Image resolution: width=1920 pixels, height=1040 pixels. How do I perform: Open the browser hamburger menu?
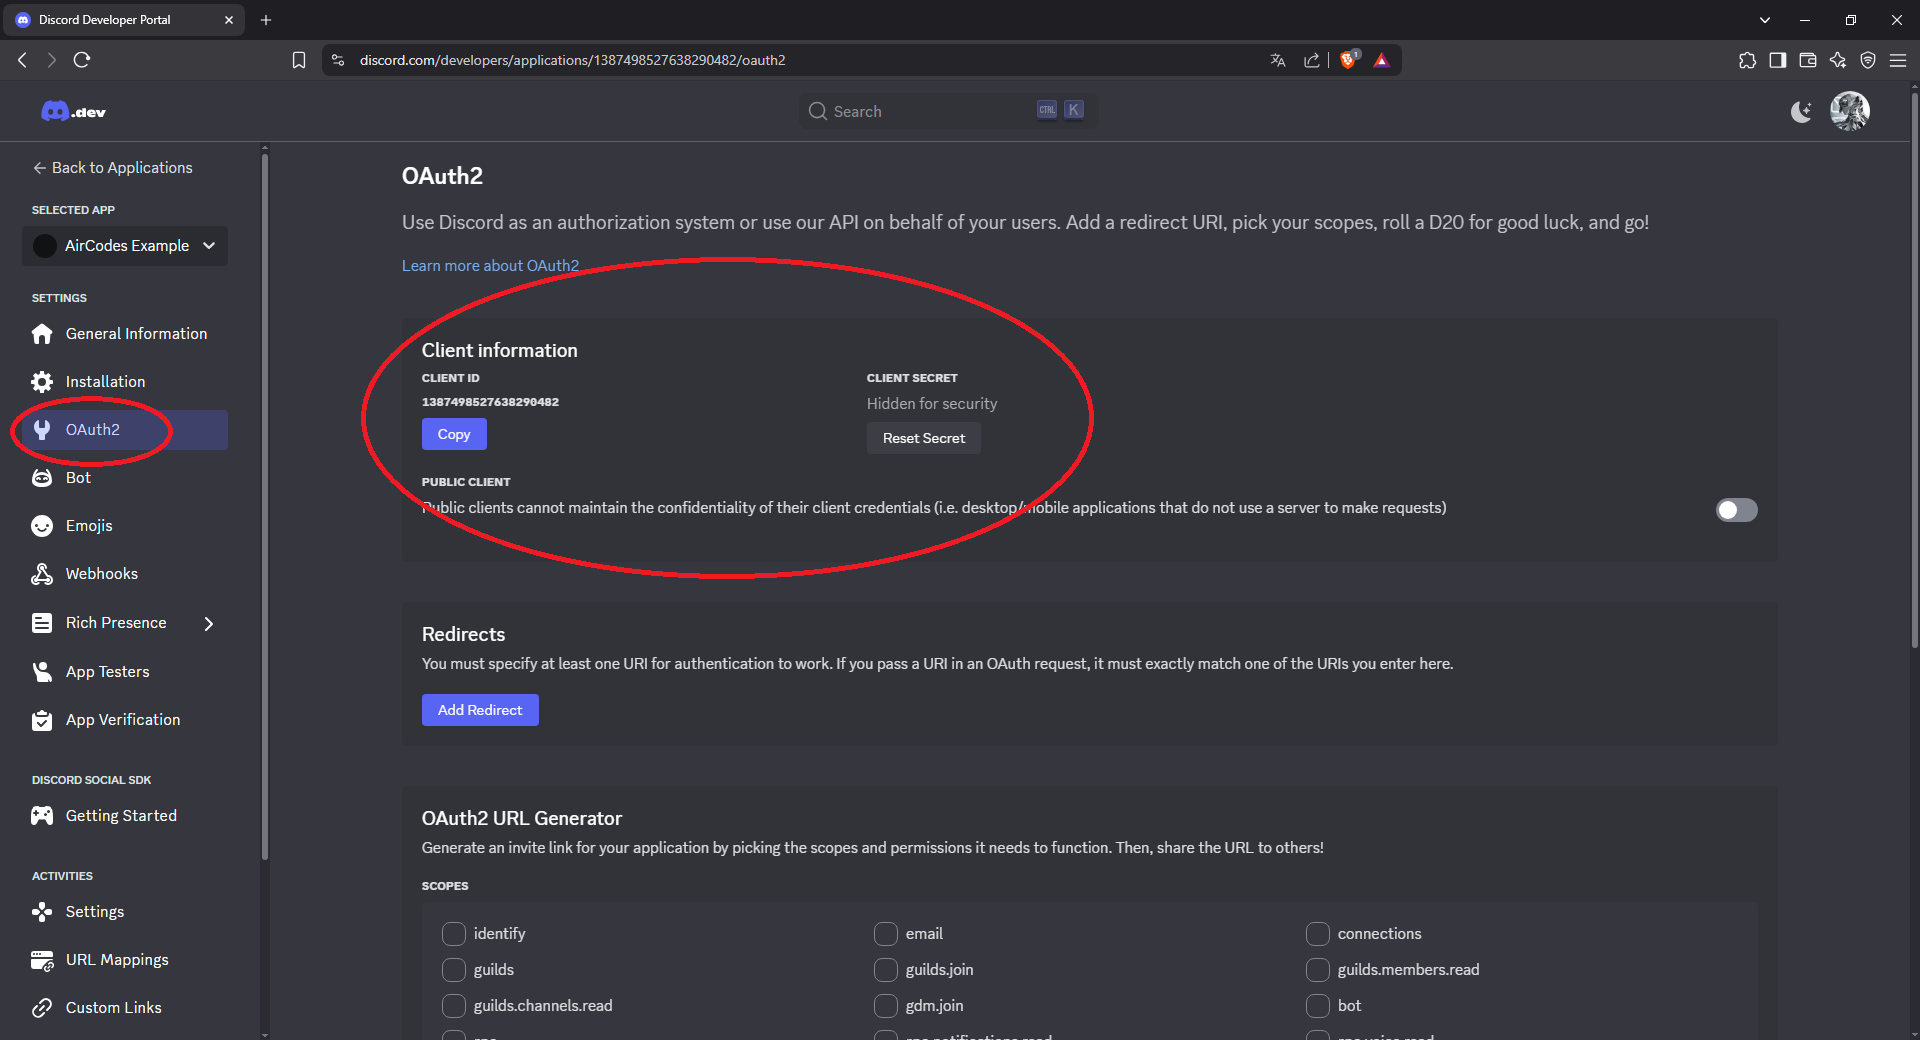point(1897,60)
